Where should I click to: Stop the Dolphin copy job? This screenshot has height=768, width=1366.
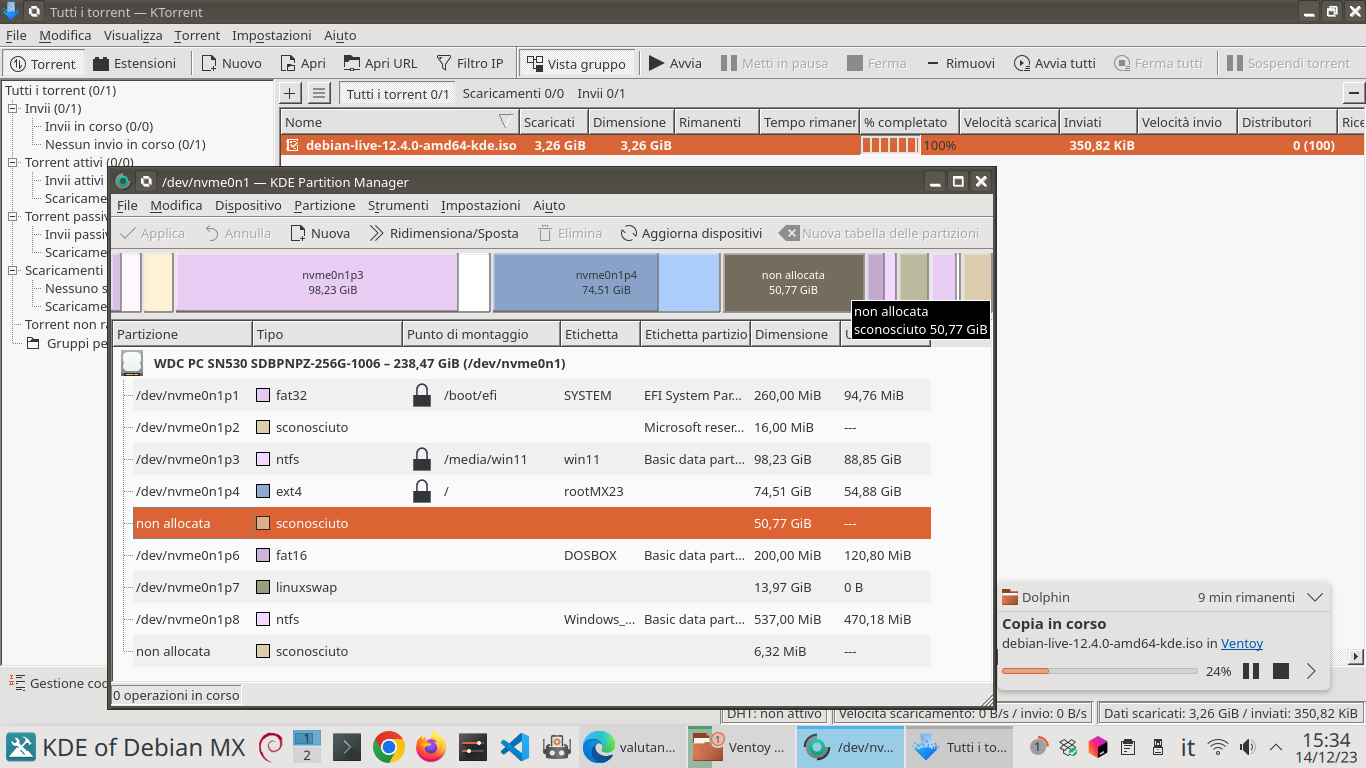[x=1281, y=671]
